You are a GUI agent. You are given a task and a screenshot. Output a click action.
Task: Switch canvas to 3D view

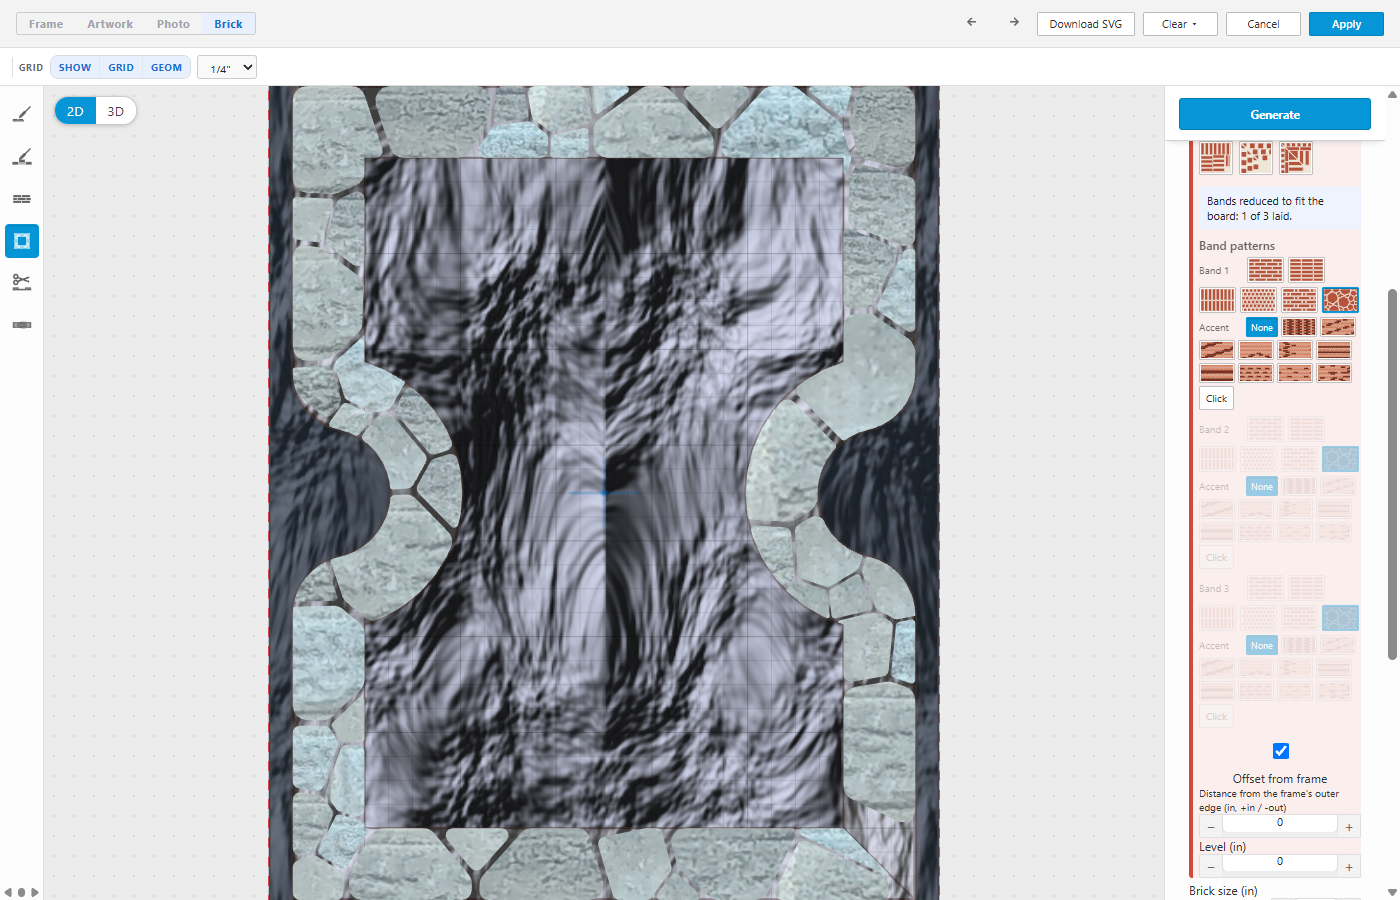pos(116,111)
